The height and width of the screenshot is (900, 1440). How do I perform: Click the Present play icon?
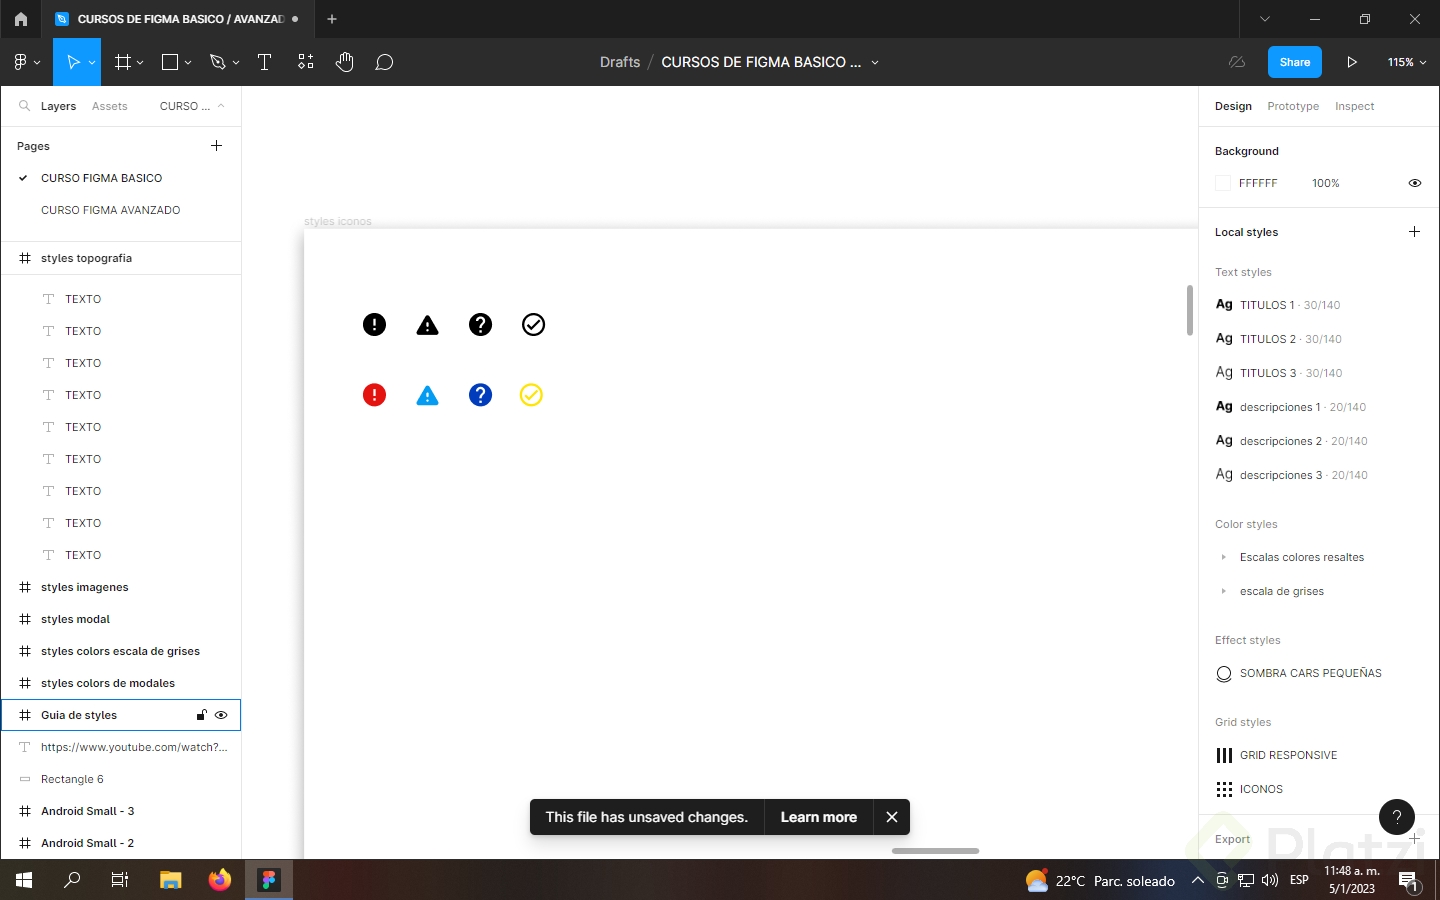1352,62
